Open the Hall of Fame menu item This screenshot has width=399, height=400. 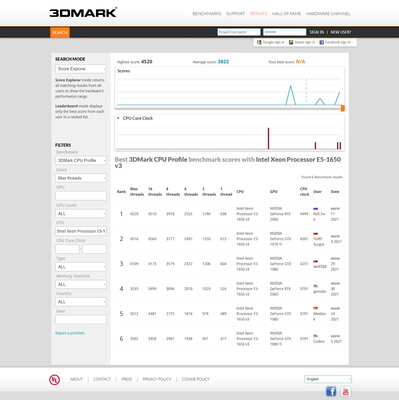pyautogui.click(x=286, y=14)
